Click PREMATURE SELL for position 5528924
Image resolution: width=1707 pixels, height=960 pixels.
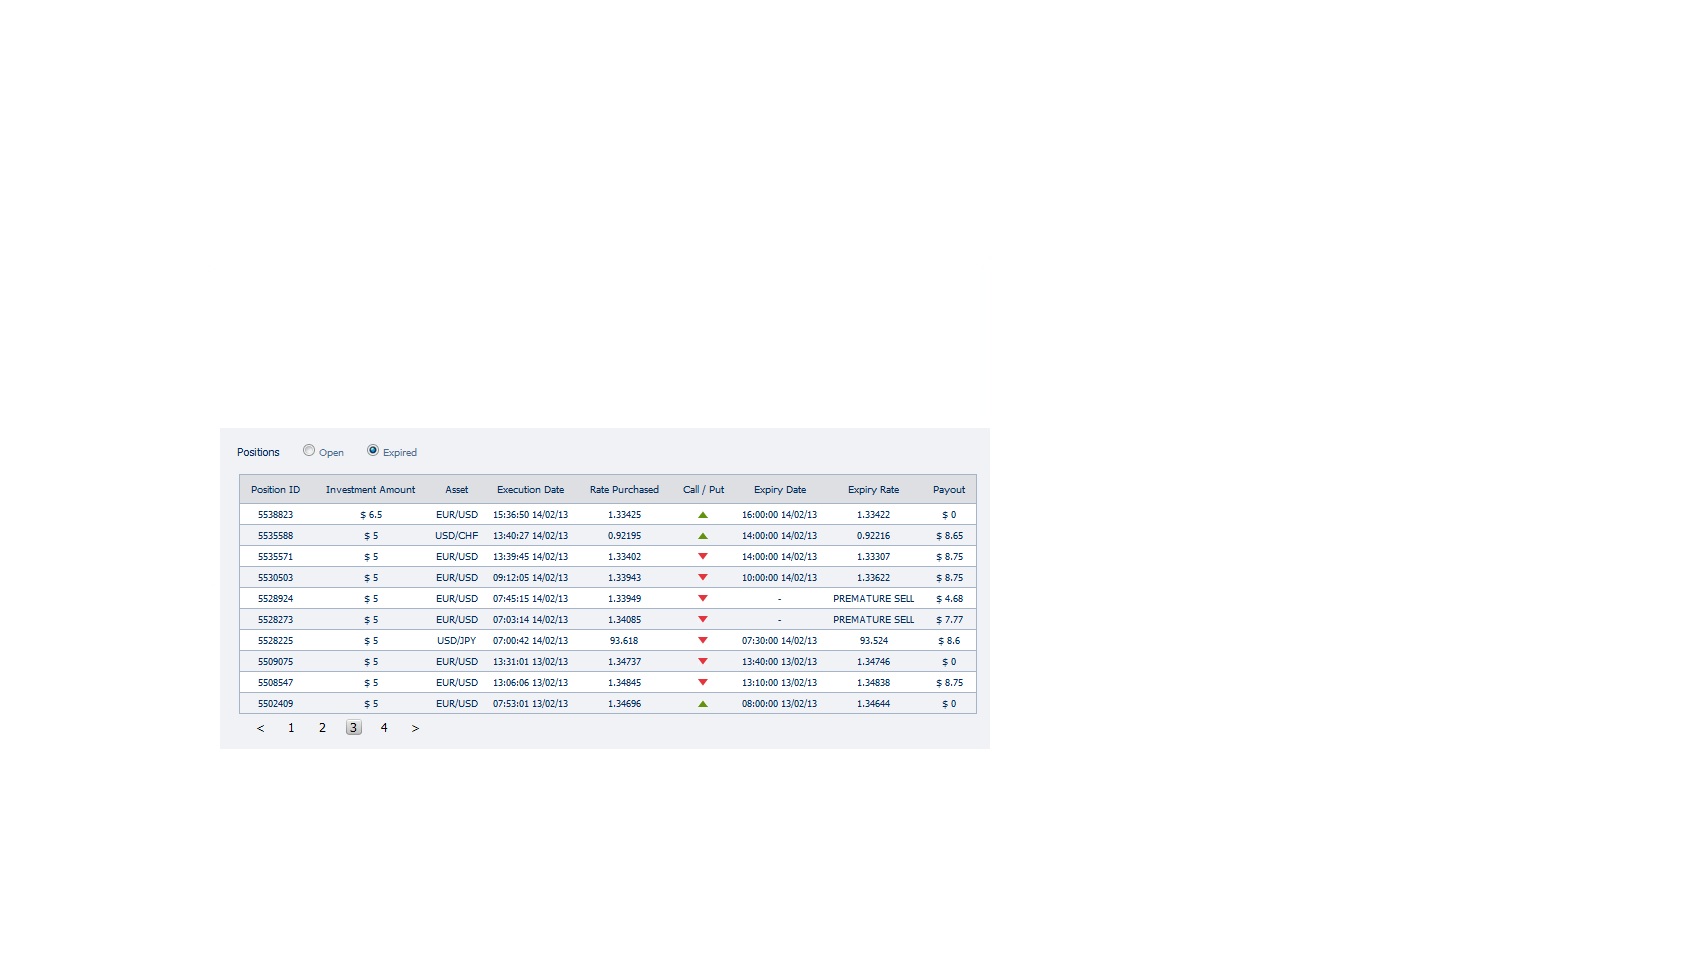[873, 599]
